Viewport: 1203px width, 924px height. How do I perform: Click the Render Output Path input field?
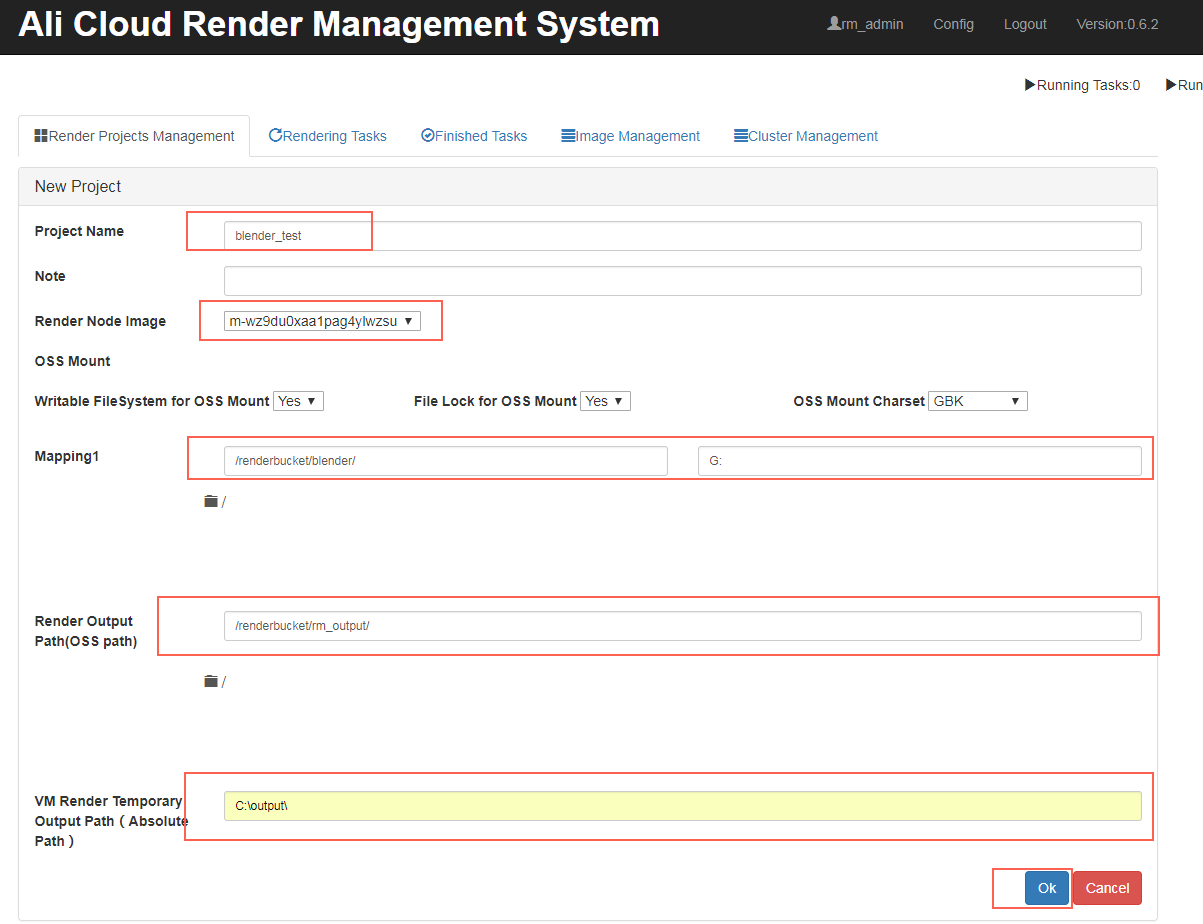683,626
